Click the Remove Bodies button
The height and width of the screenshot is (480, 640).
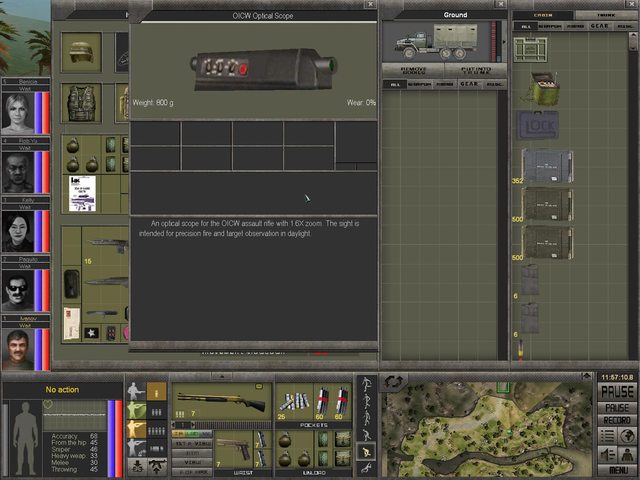coord(413,70)
